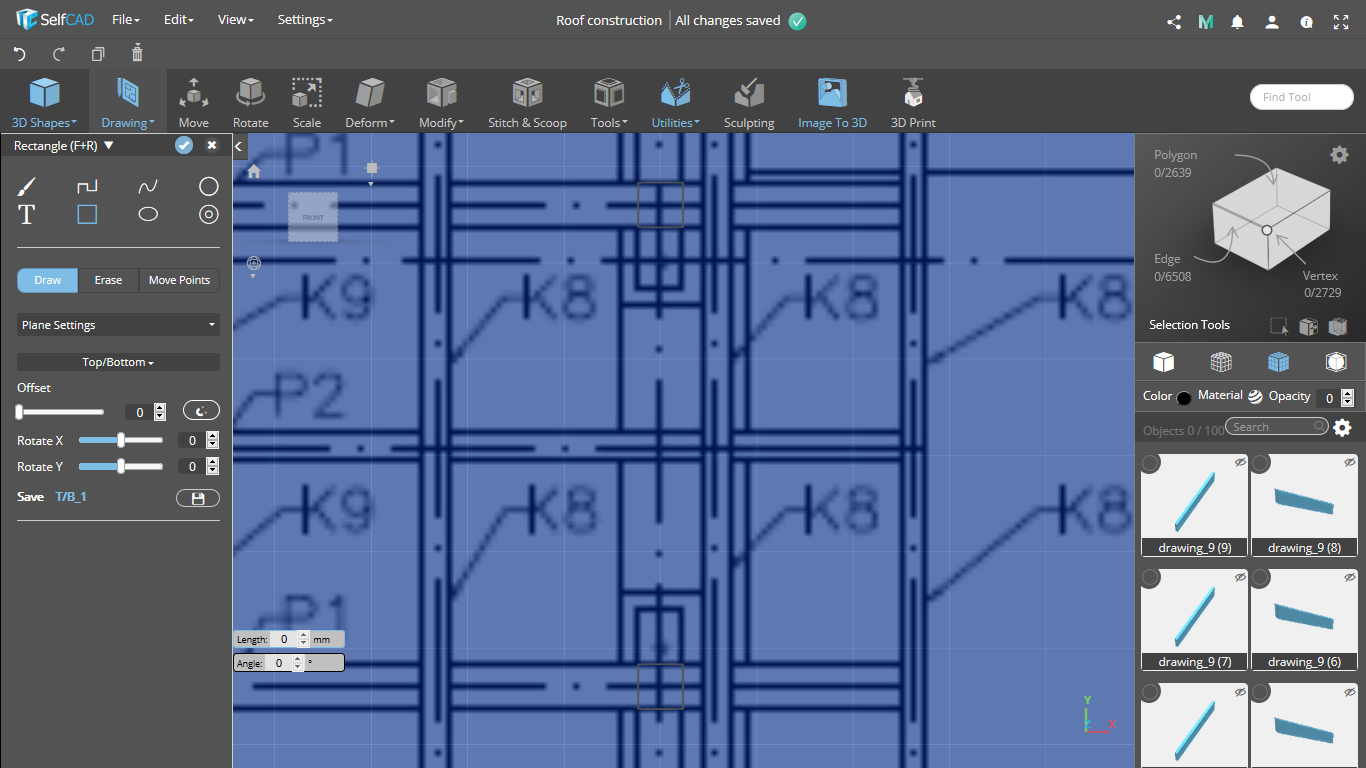This screenshot has height=768, width=1366.
Task: Open the 3D Print tool
Action: point(913,103)
